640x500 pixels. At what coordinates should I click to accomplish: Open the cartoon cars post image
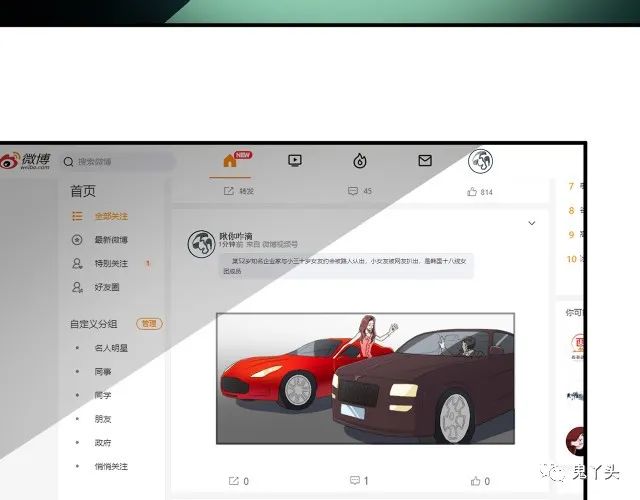point(365,378)
